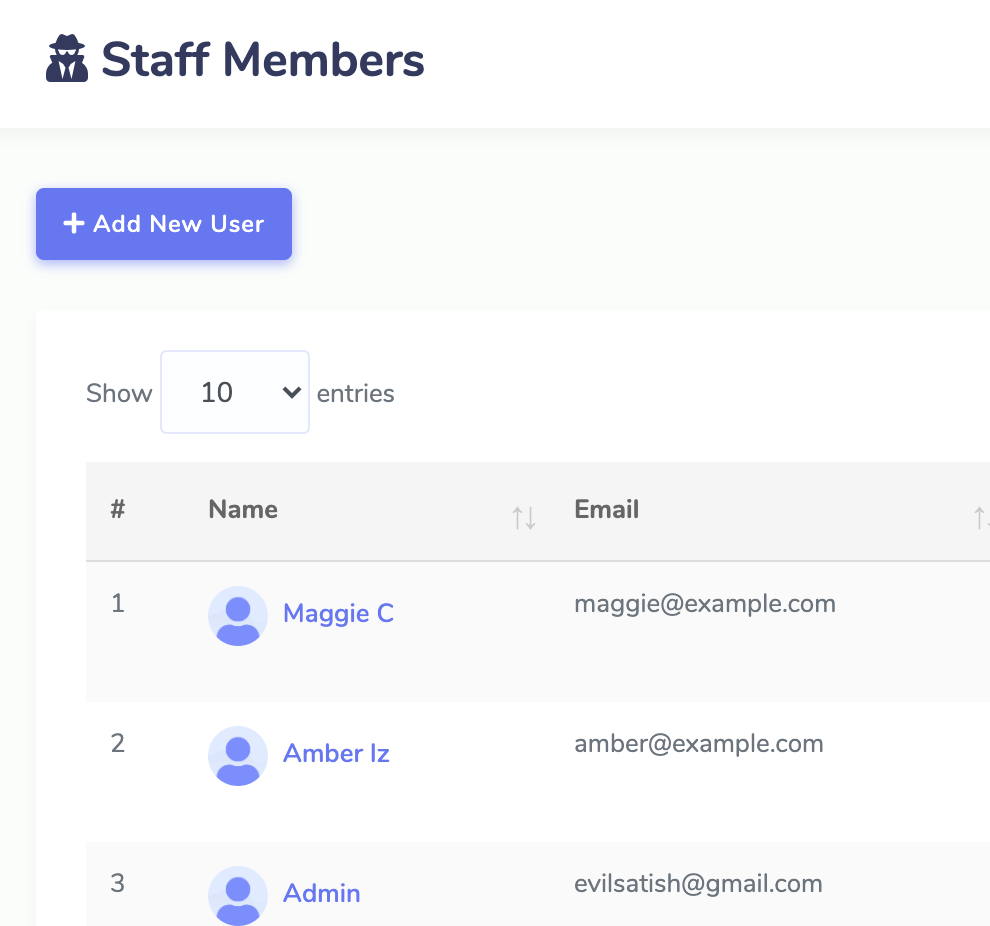Click the Admin user's avatar icon
The width and height of the screenshot is (990, 926).
(238, 896)
